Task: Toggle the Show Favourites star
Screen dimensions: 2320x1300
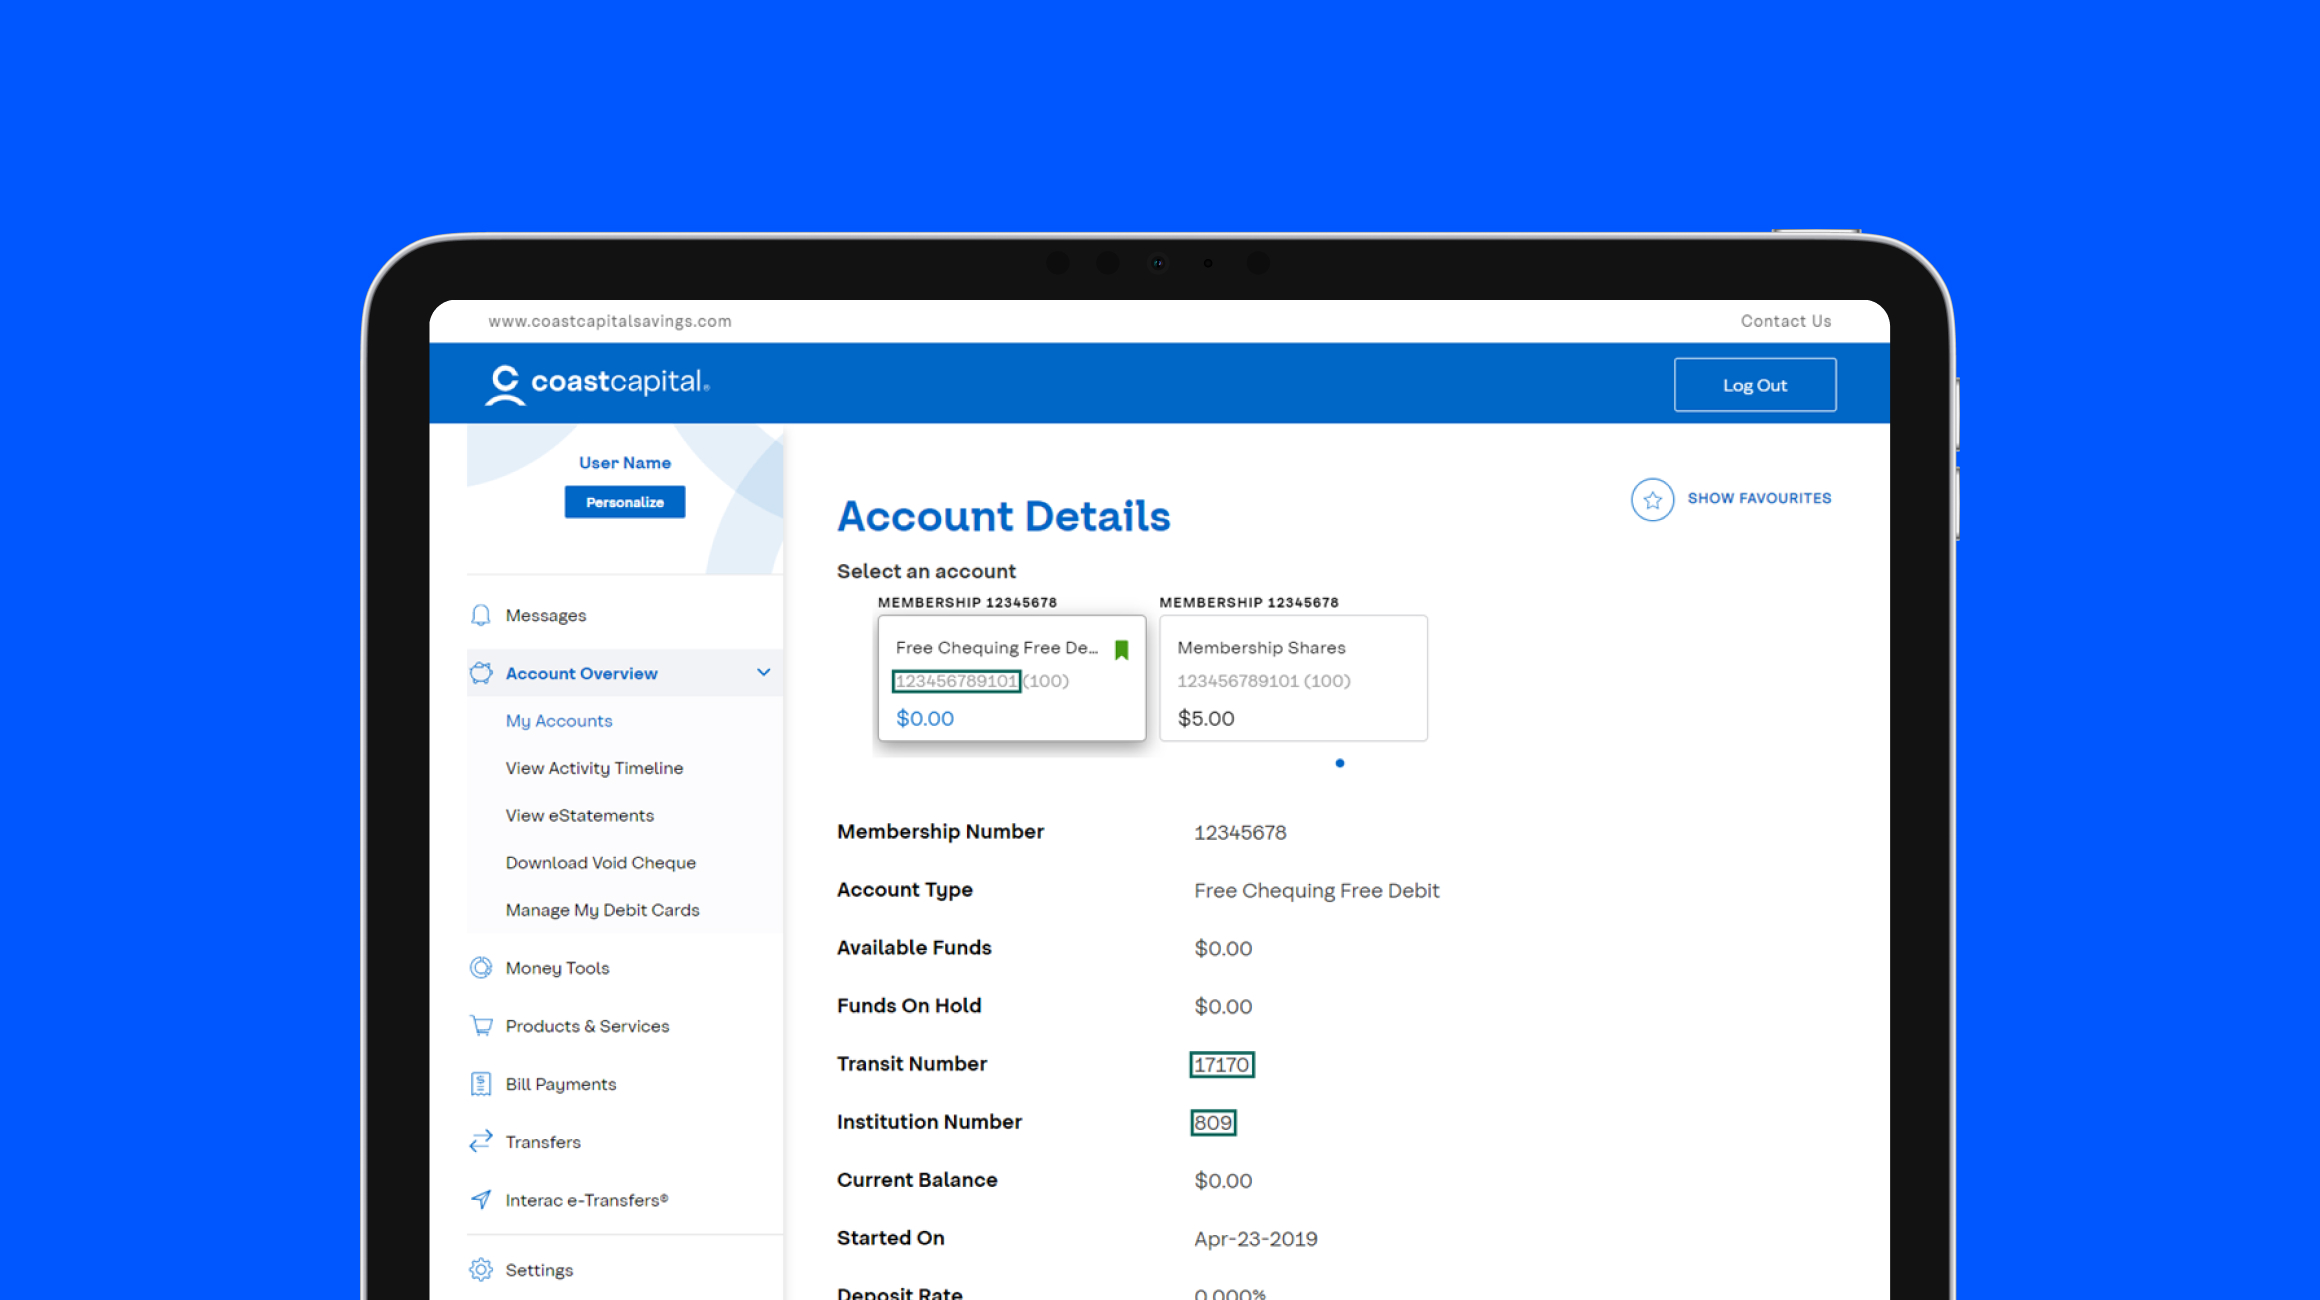Action: point(1652,499)
